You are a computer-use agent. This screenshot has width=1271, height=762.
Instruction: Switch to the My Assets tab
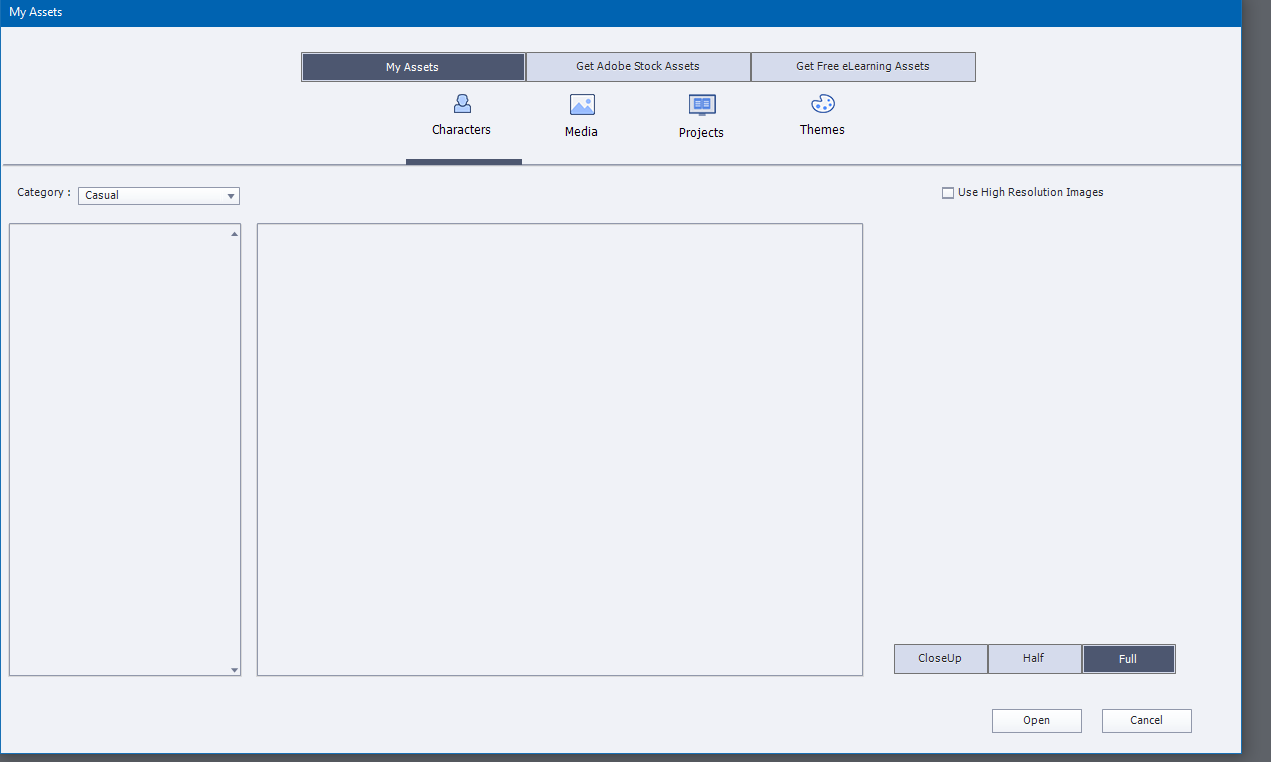413,67
